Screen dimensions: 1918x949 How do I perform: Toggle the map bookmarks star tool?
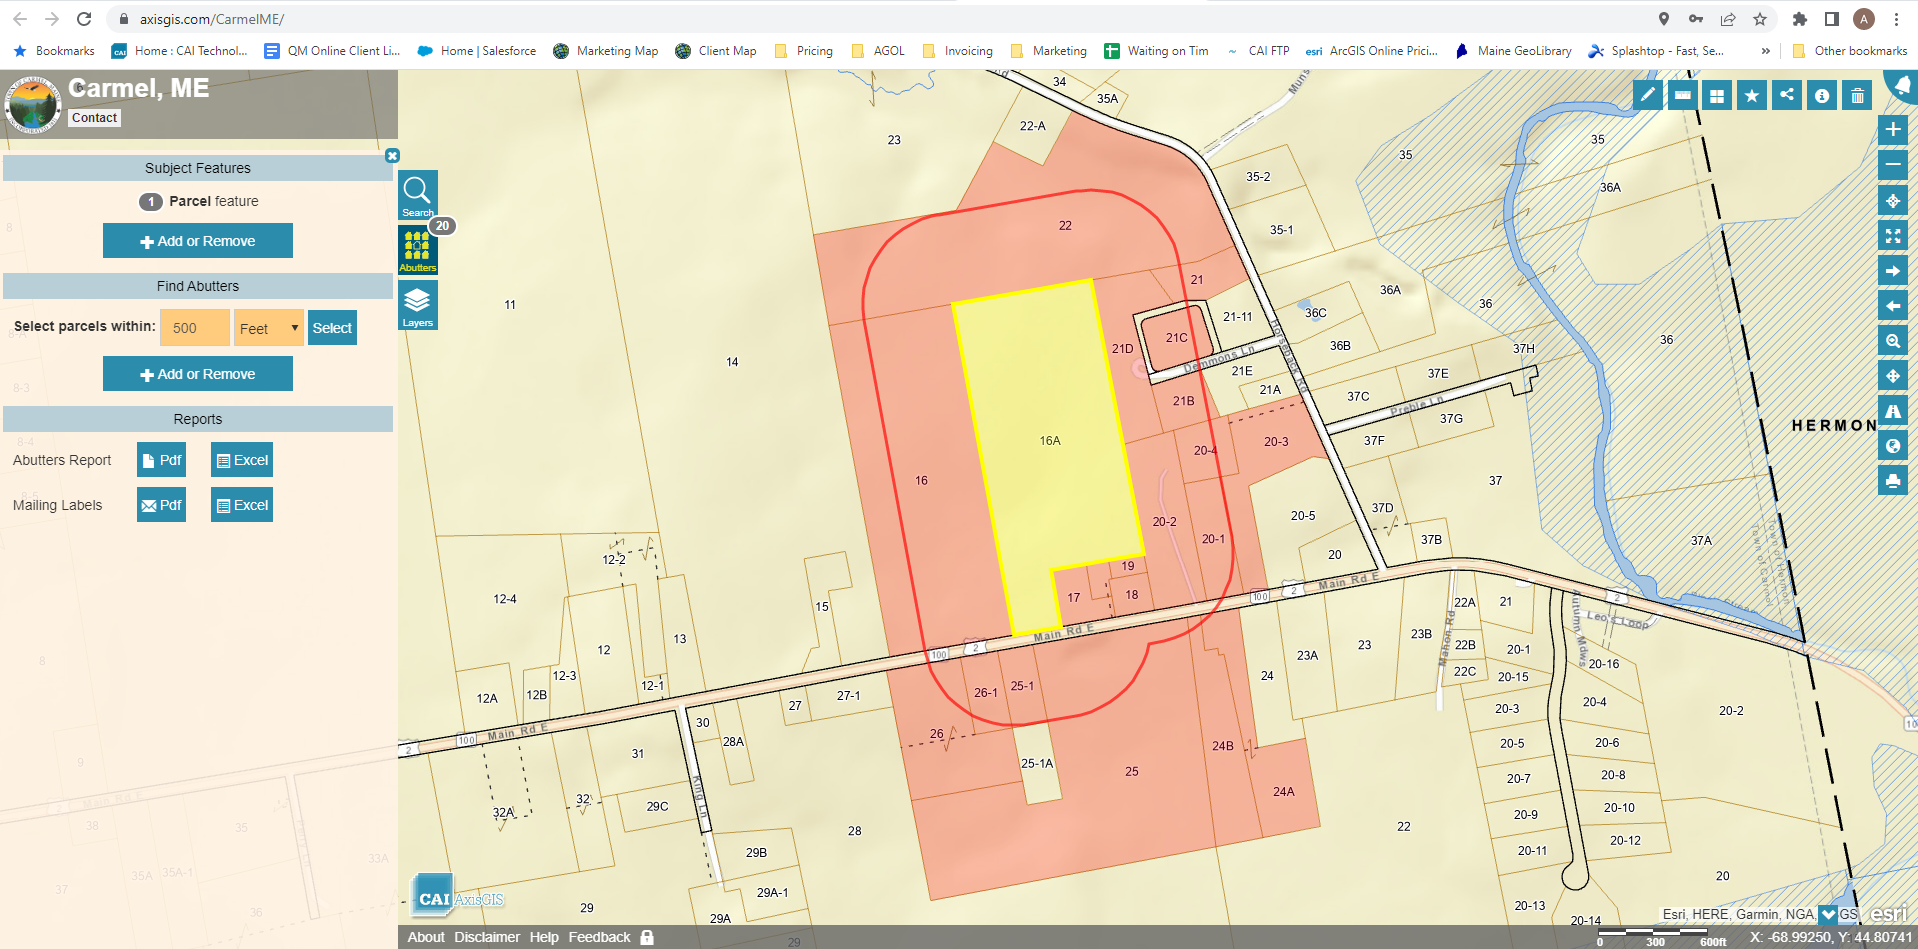click(1752, 94)
